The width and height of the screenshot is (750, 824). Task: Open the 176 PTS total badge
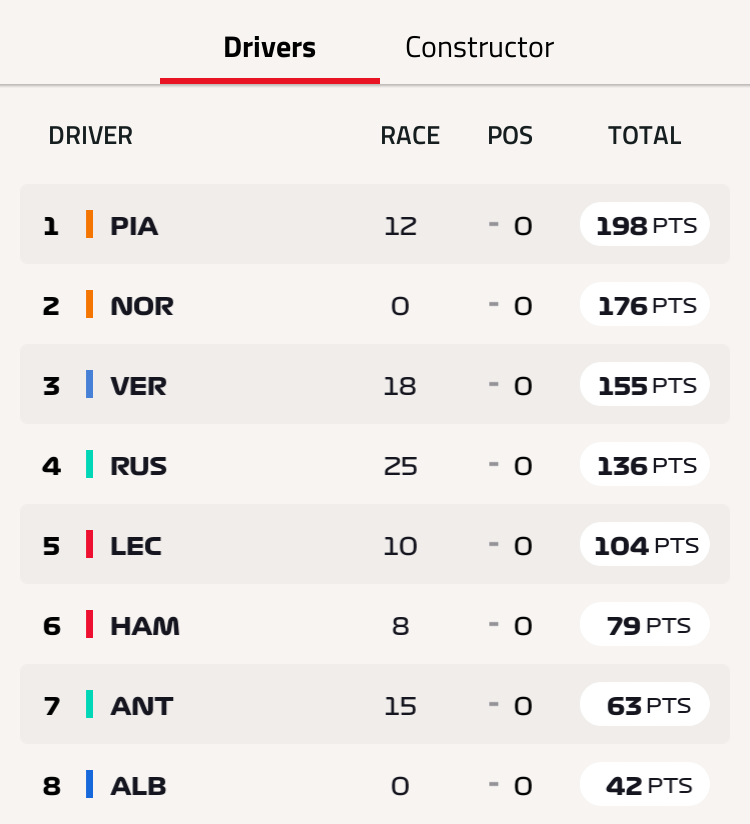pos(645,304)
